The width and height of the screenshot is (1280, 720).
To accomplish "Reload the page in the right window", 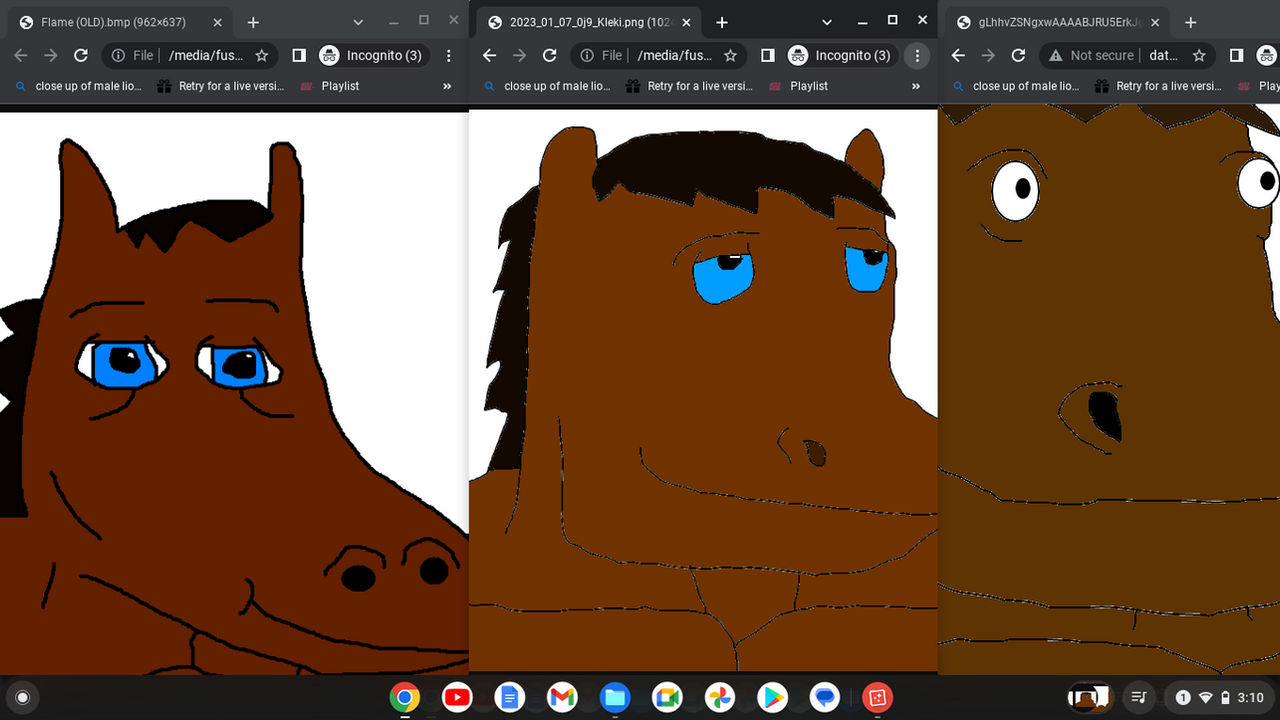I will (1019, 56).
